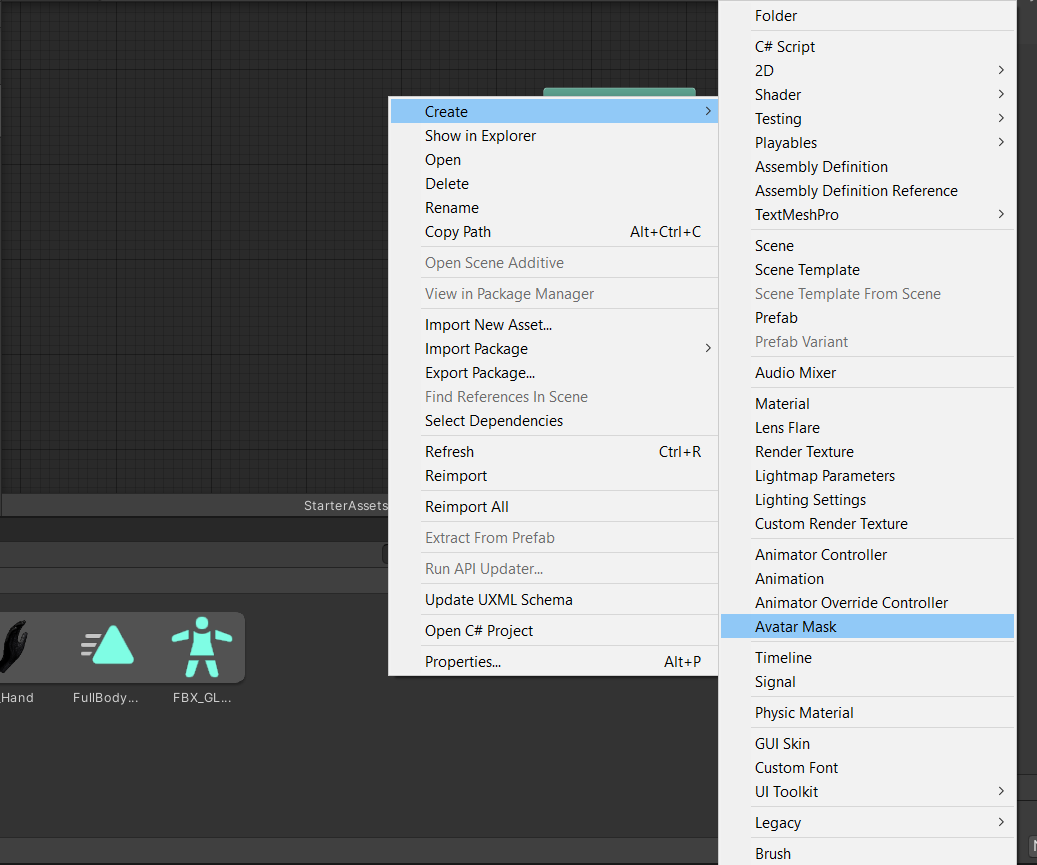Expand the TextMeshPro submenu arrow
The width and height of the screenshot is (1037, 865).
1001,214
